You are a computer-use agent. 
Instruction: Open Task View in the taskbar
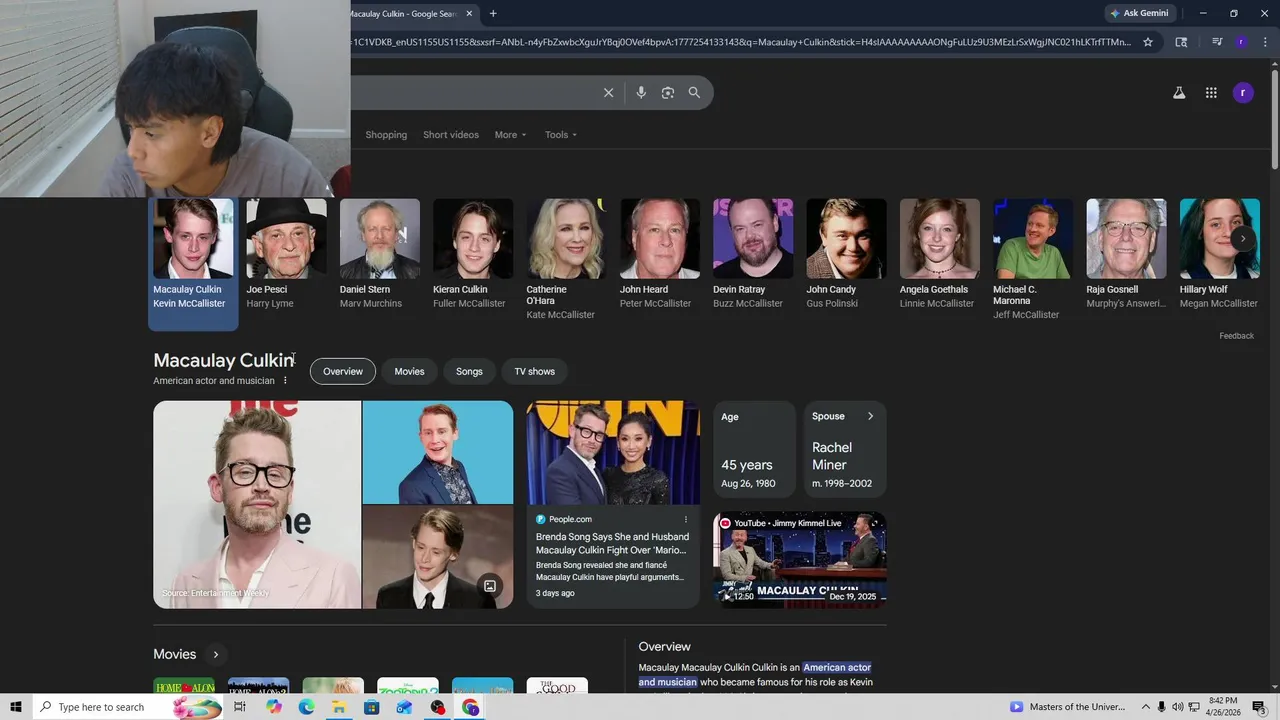(240, 707)
